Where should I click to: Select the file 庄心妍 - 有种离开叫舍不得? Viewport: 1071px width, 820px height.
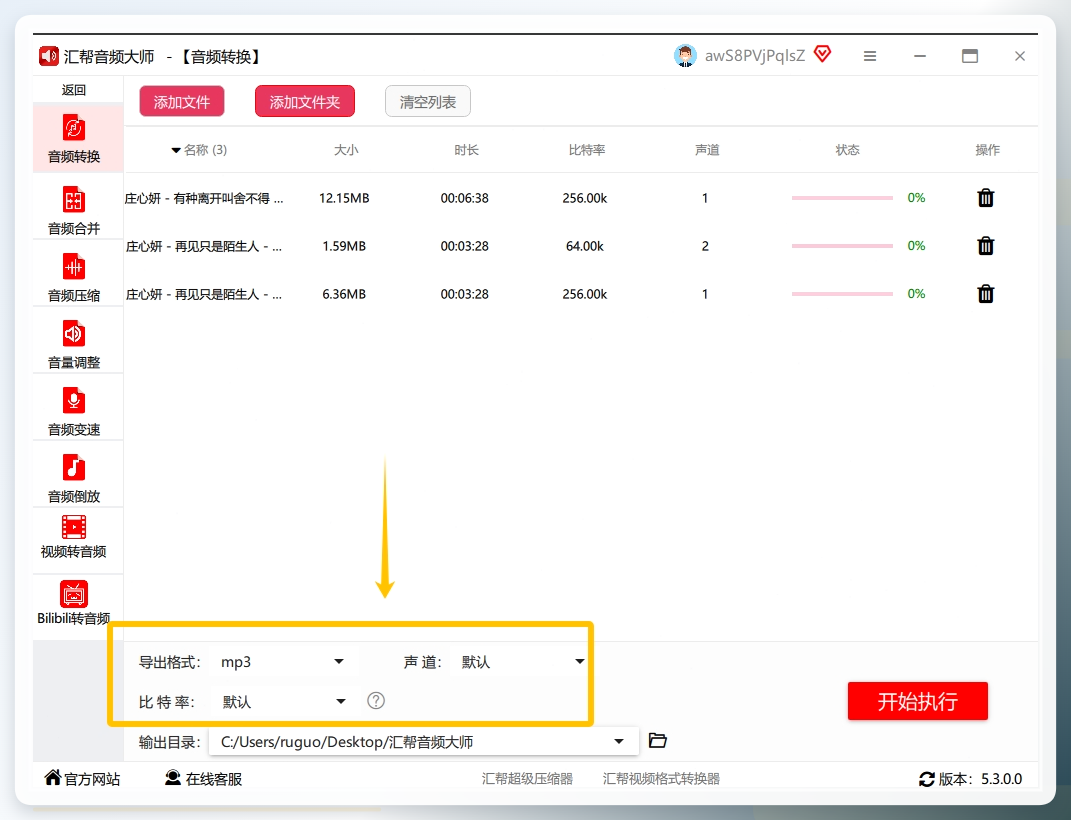tap(204, 199)
